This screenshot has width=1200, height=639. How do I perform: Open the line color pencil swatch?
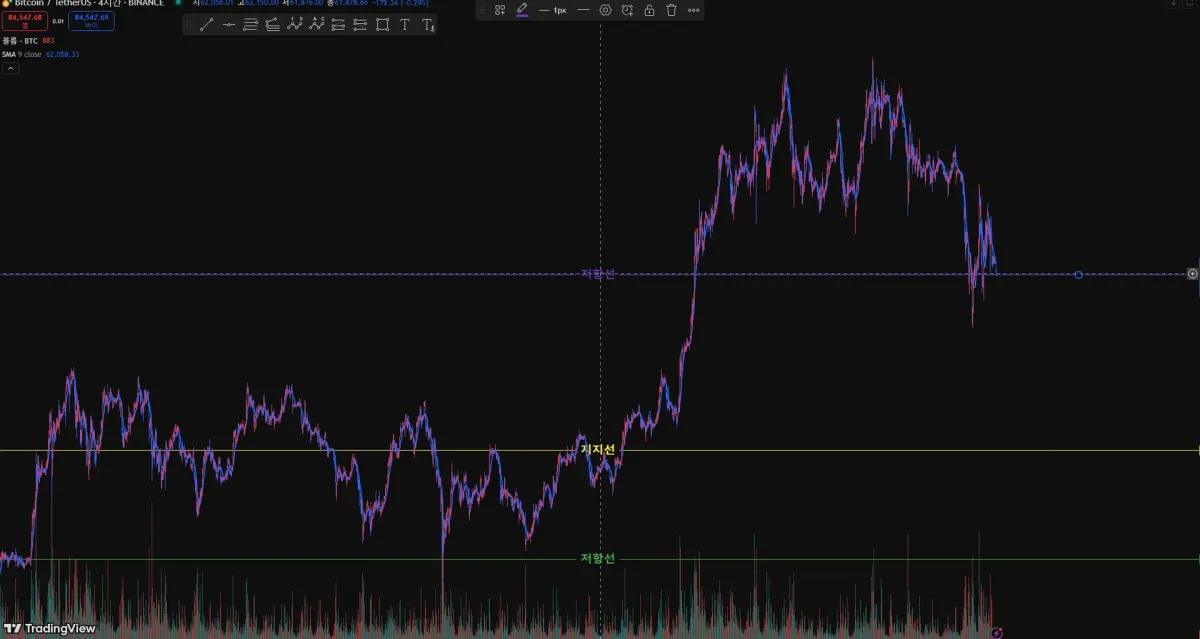tap(522, 10)
